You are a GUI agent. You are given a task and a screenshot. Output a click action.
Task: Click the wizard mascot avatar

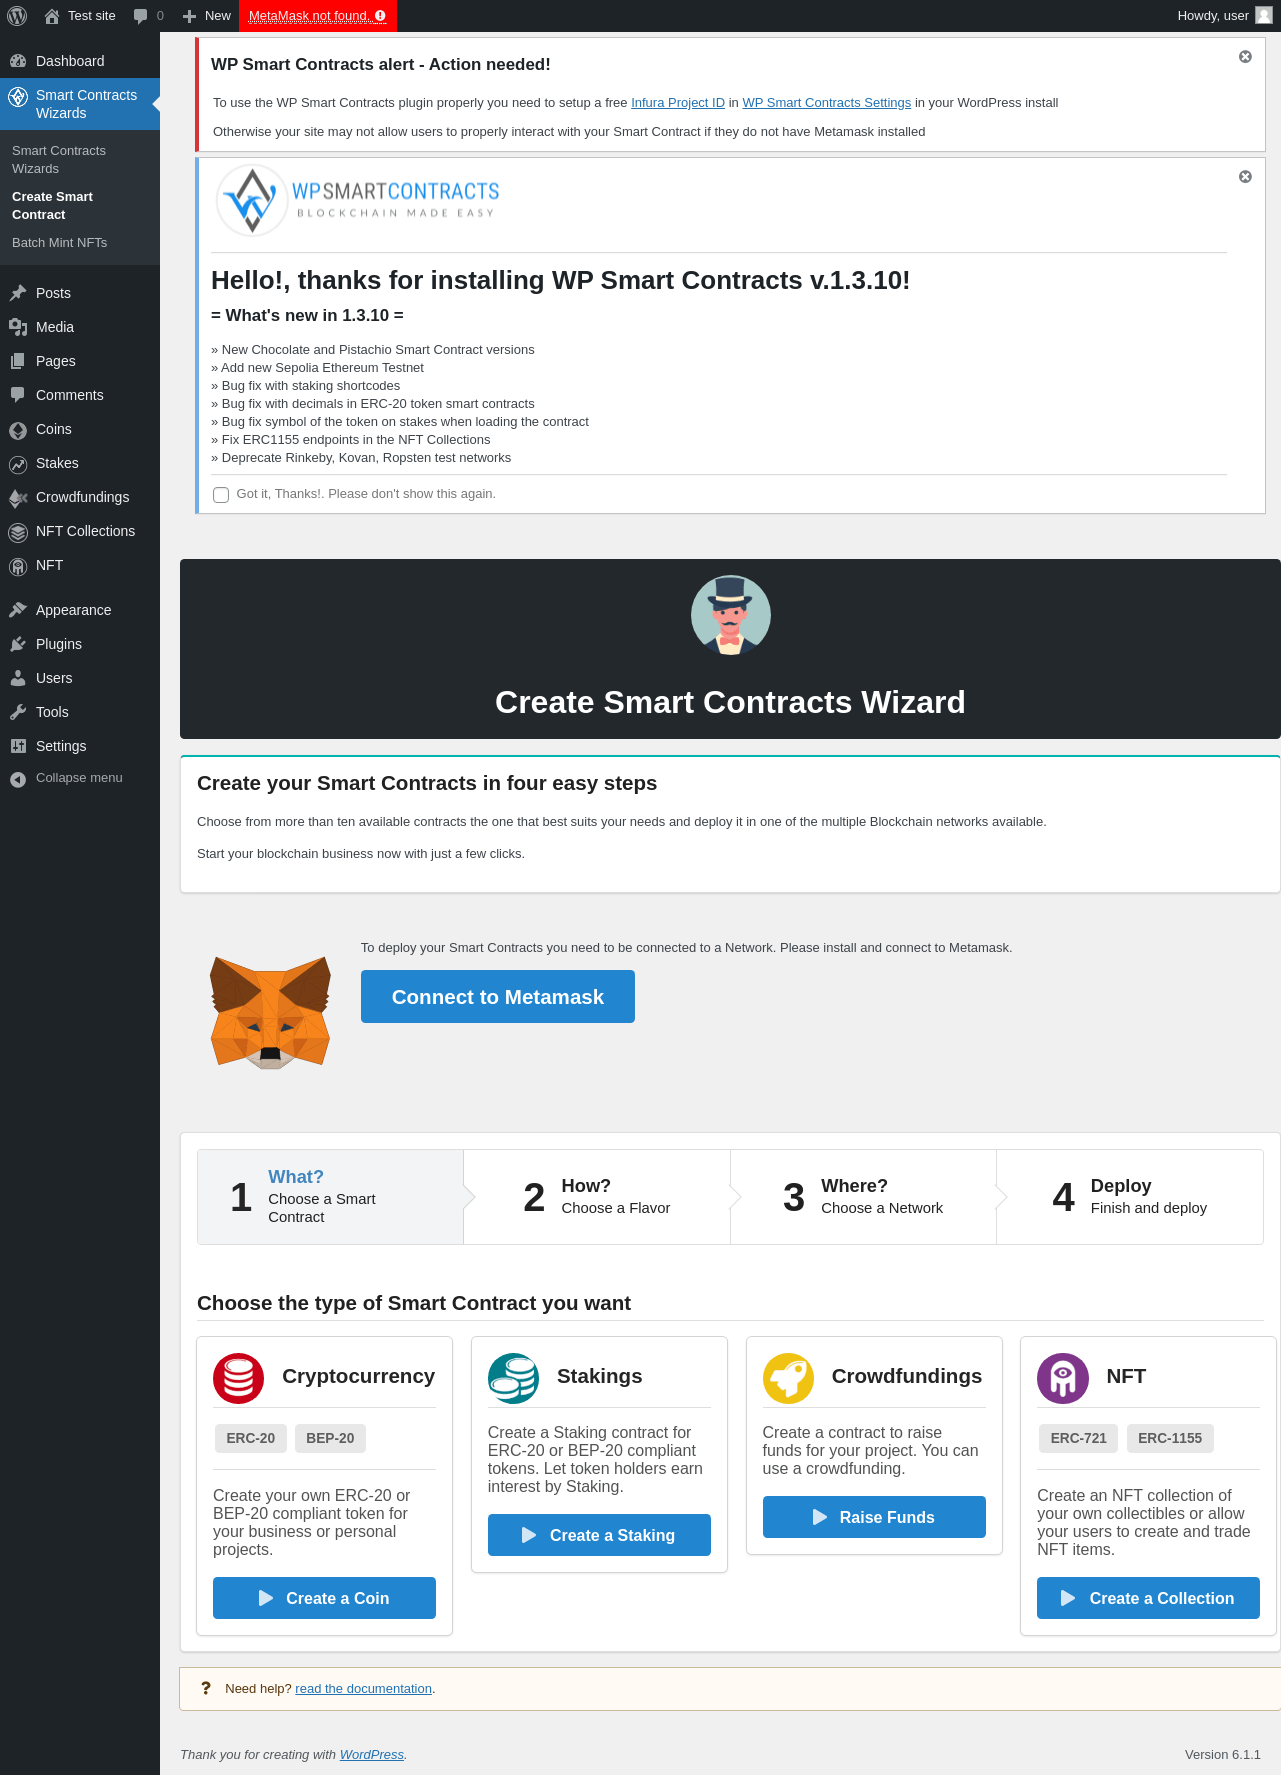731,615
